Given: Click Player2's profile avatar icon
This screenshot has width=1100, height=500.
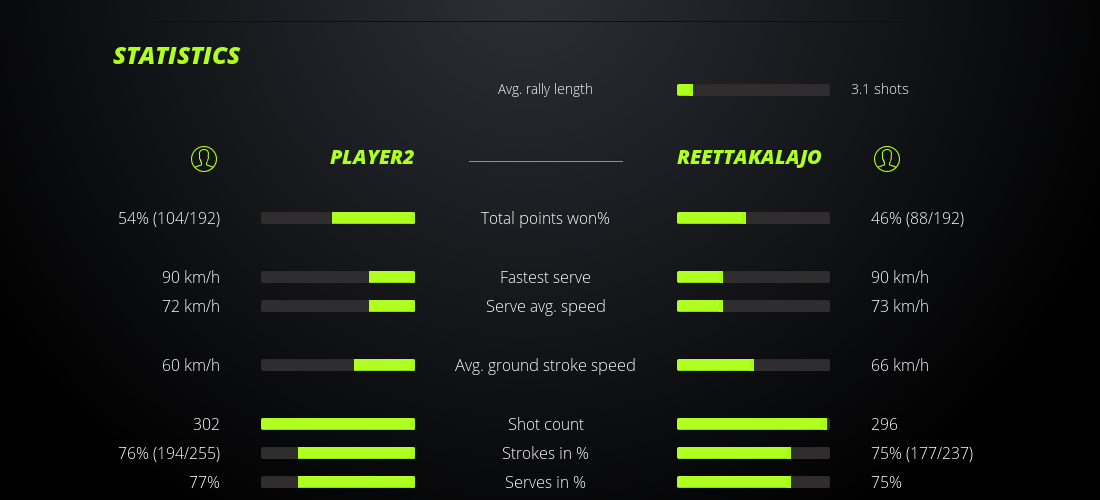Looking at the screenshot, I should click(x=204, y=158).
